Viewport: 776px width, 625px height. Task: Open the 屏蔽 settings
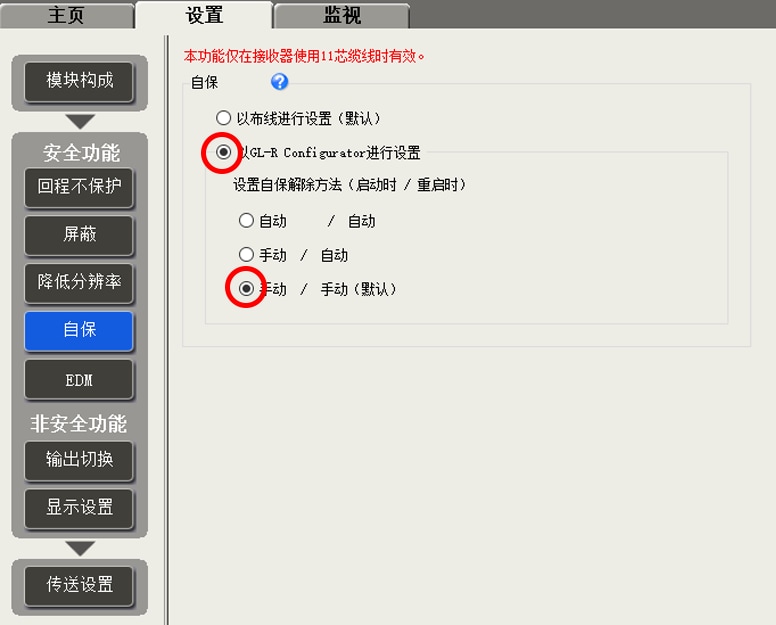click(79, 234)
